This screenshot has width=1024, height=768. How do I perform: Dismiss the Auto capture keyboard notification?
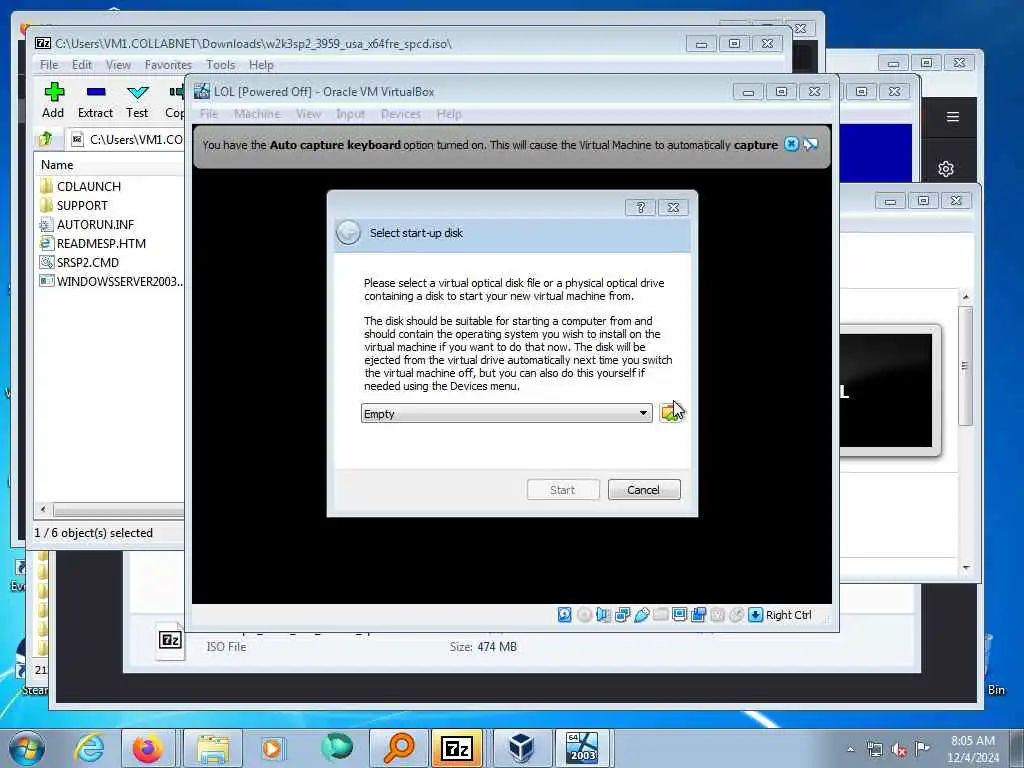pyautogui.click(x=791, y=144)
